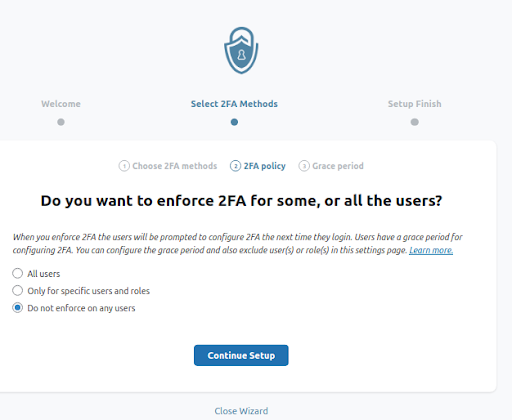Go to Choose 2FA methods sub-step
The image size is (512, 420).
coord(168,166)
